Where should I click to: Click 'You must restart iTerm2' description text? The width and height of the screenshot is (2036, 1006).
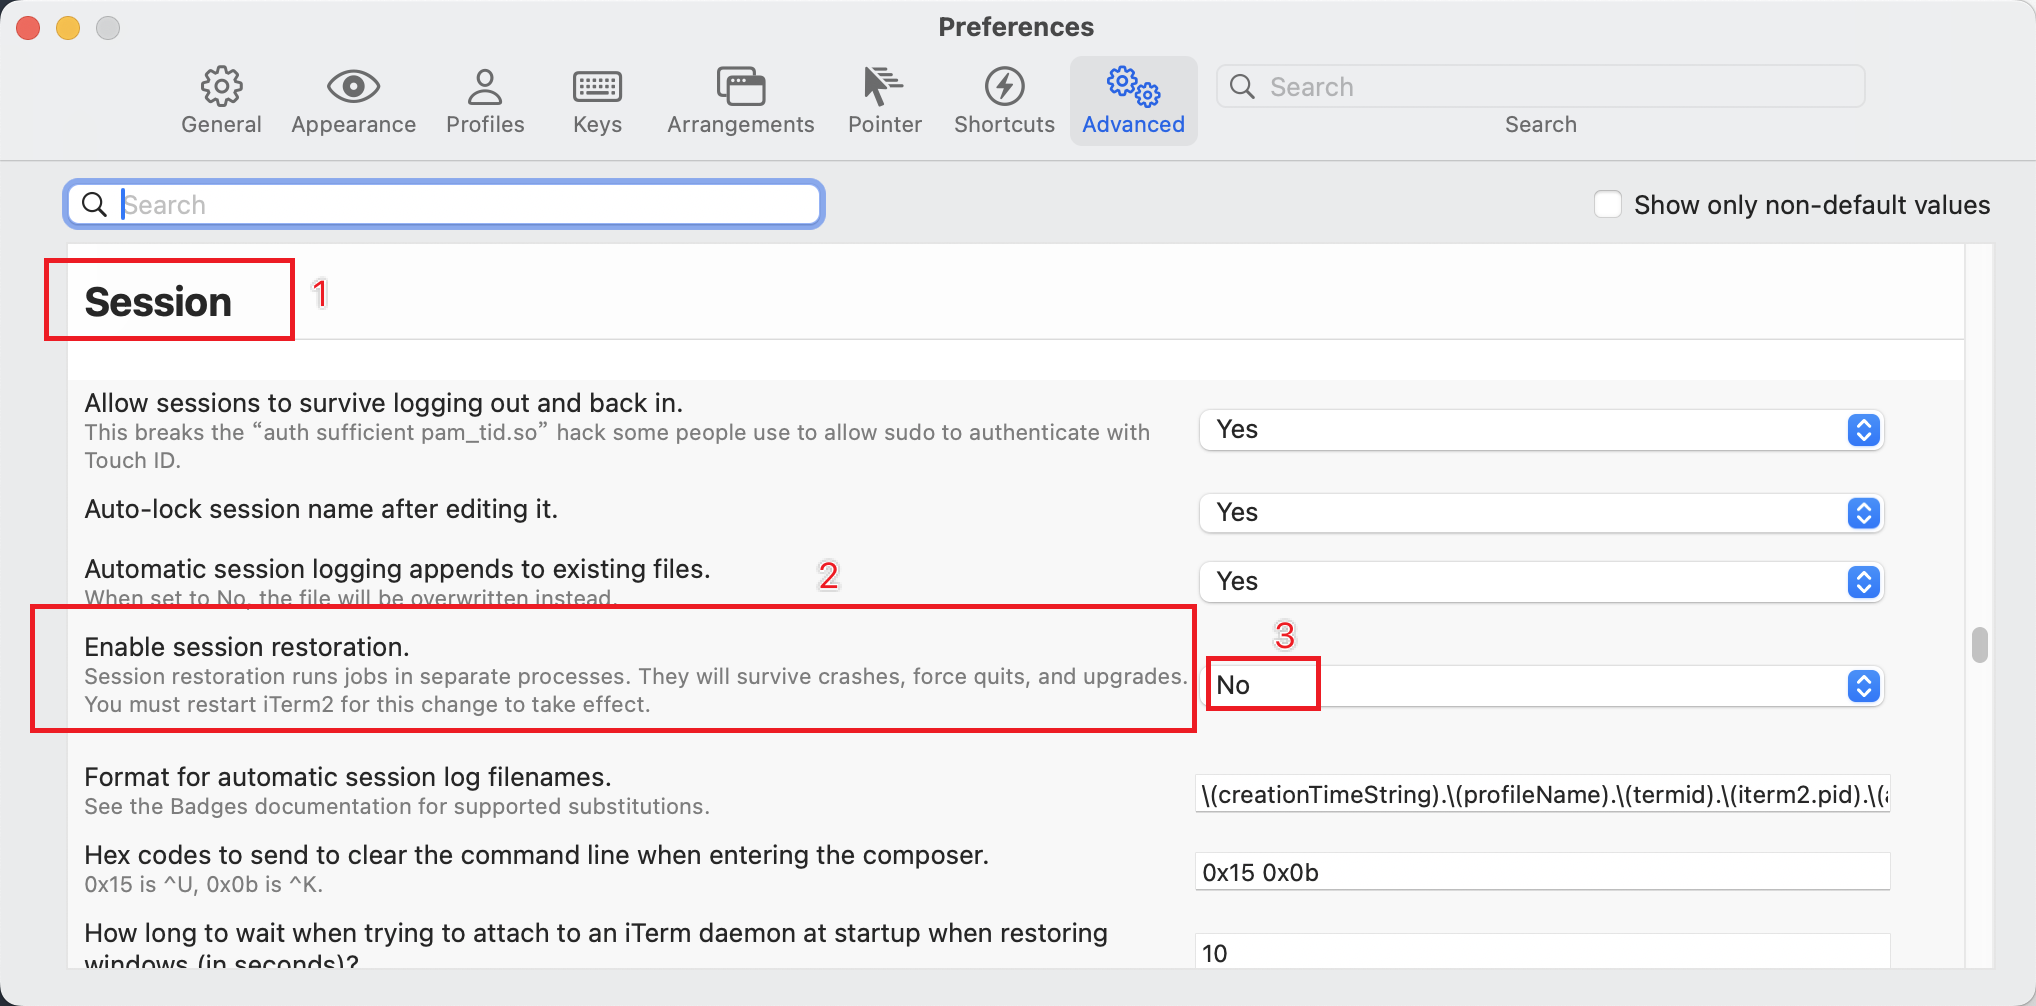coord(367,704)
